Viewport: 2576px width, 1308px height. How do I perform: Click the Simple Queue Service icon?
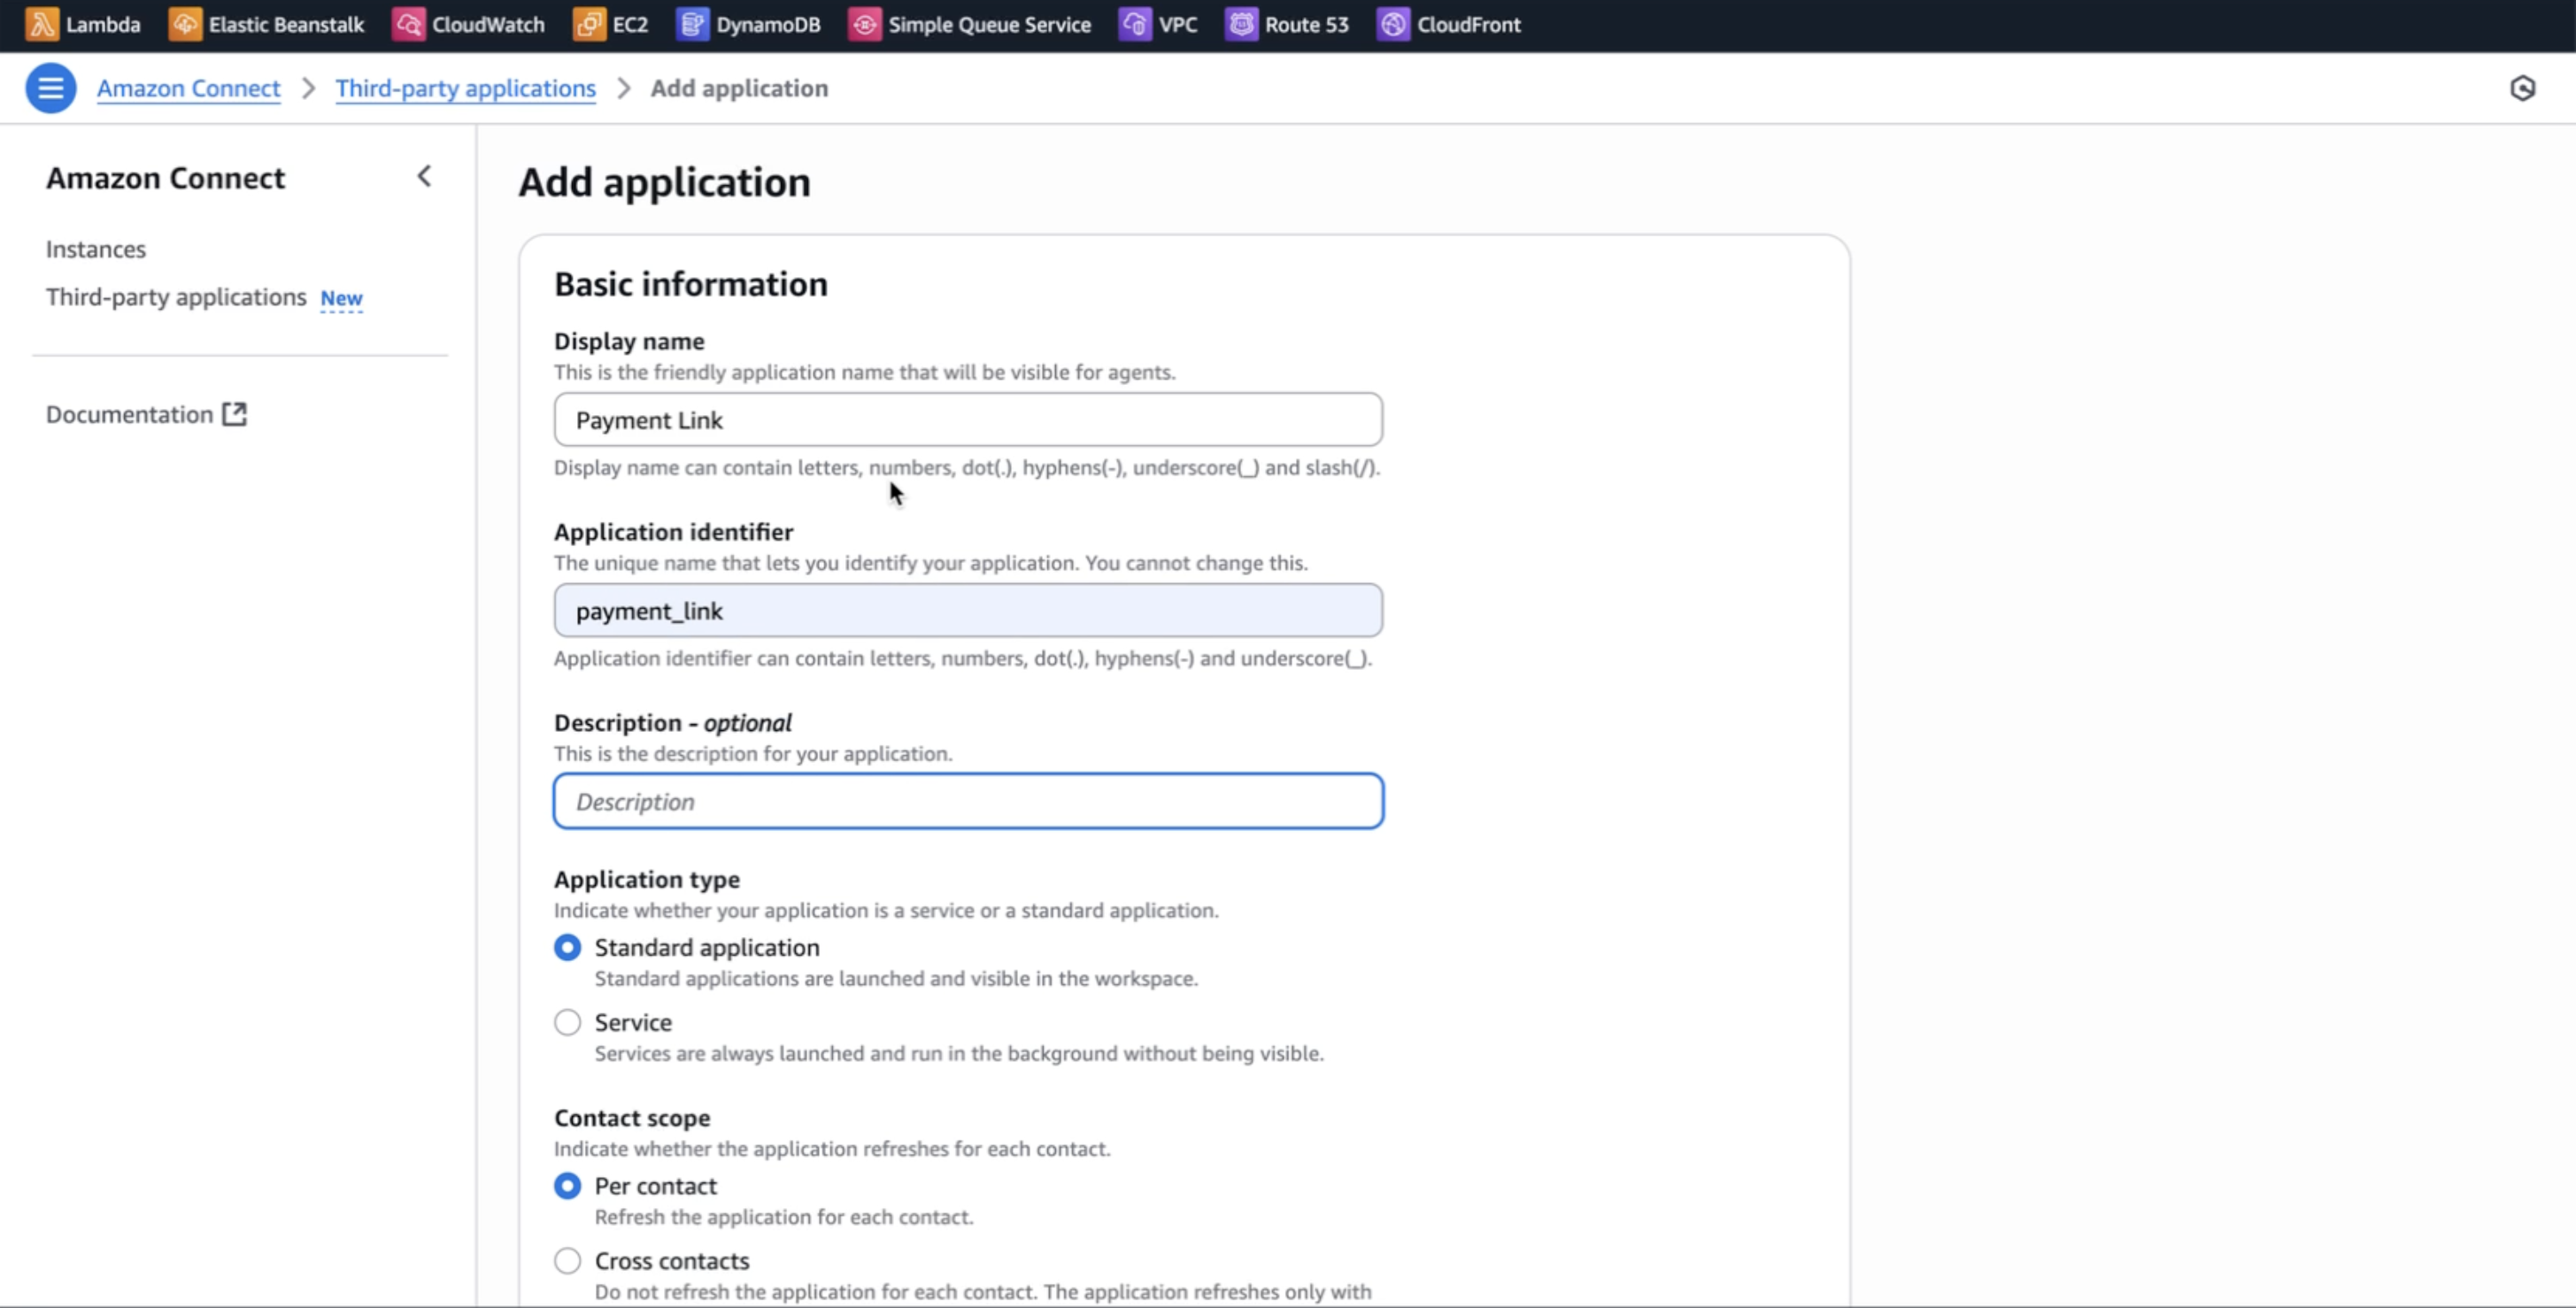point(865,24)
